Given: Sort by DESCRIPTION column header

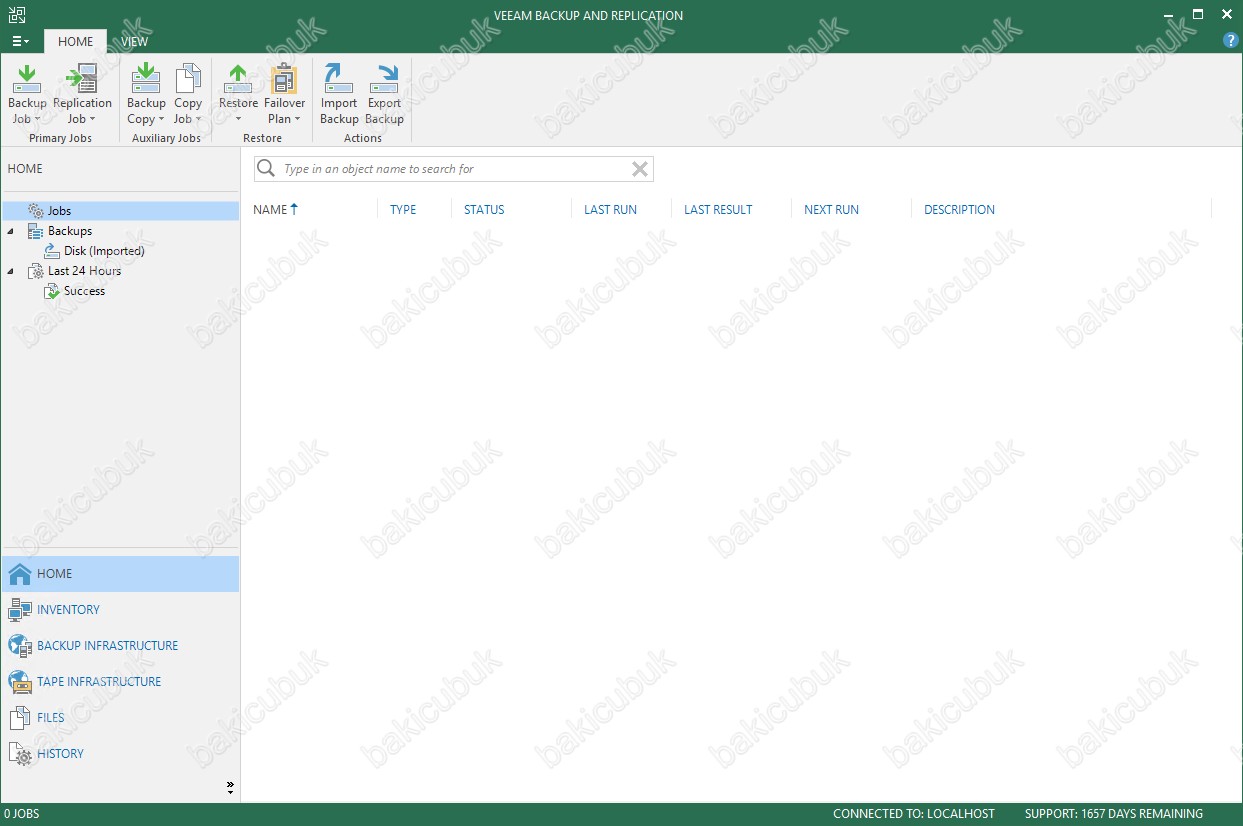Looking at the screenshot, I should coord(959,210).
